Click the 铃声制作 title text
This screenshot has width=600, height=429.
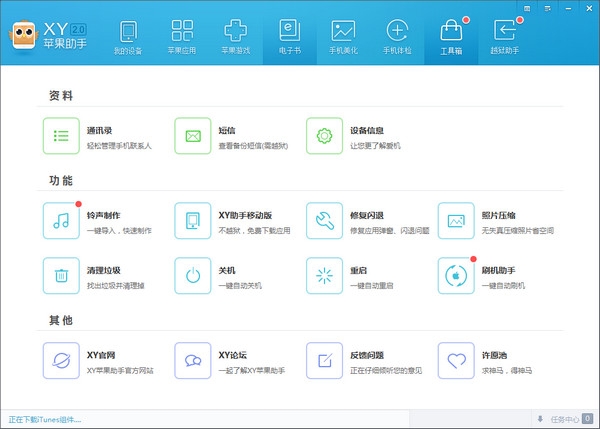(104, 215)
